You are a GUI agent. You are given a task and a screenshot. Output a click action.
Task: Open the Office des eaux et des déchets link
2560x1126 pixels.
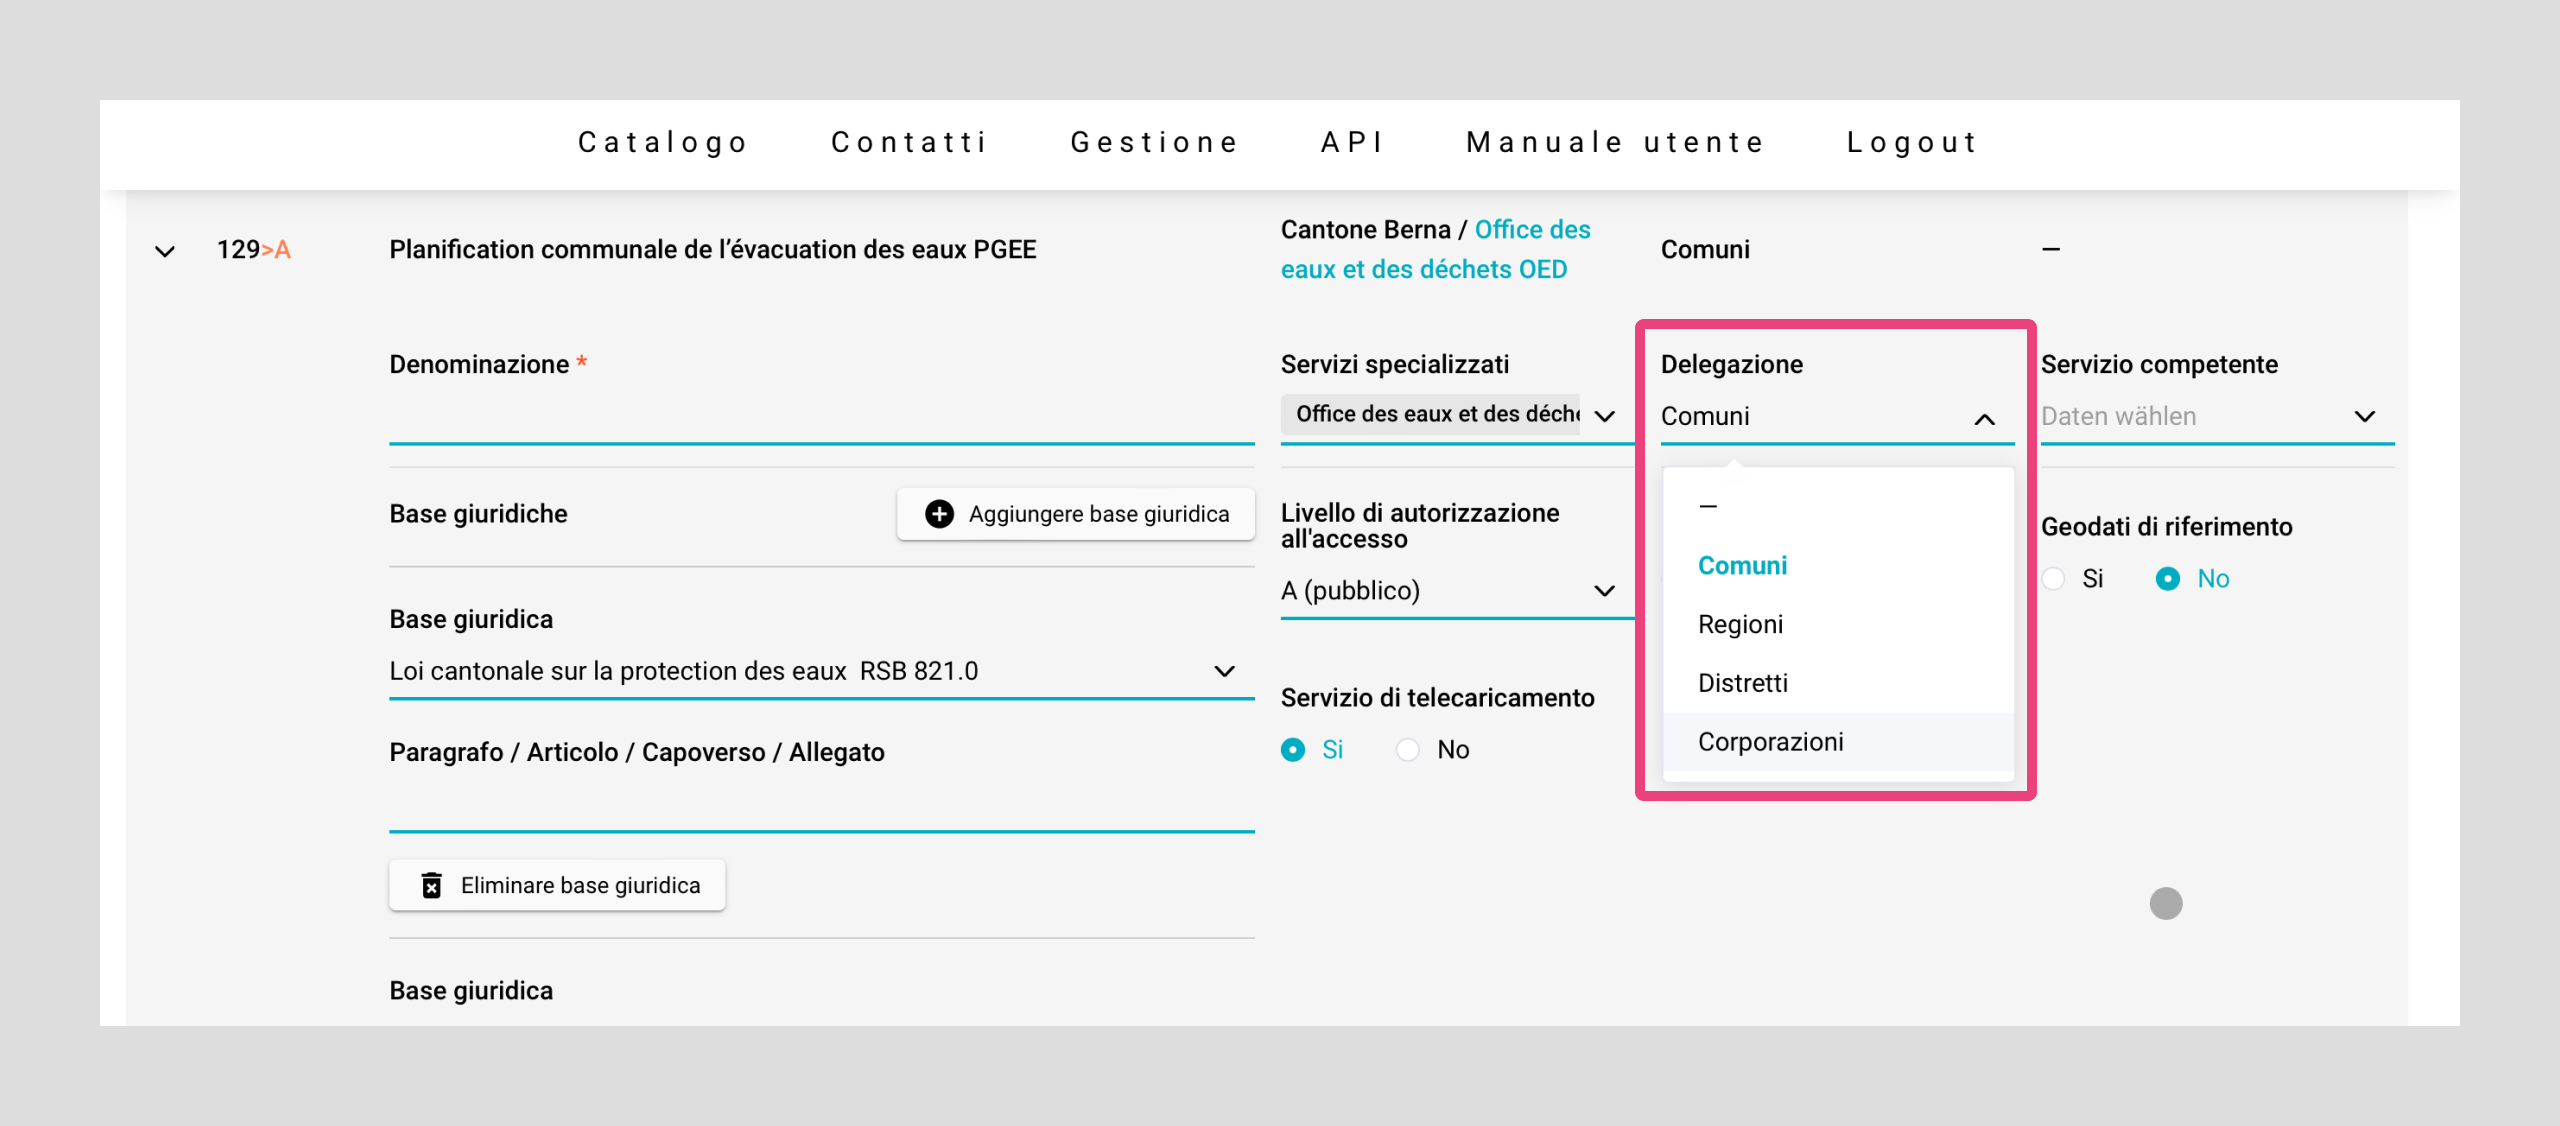click(1436, 250)
